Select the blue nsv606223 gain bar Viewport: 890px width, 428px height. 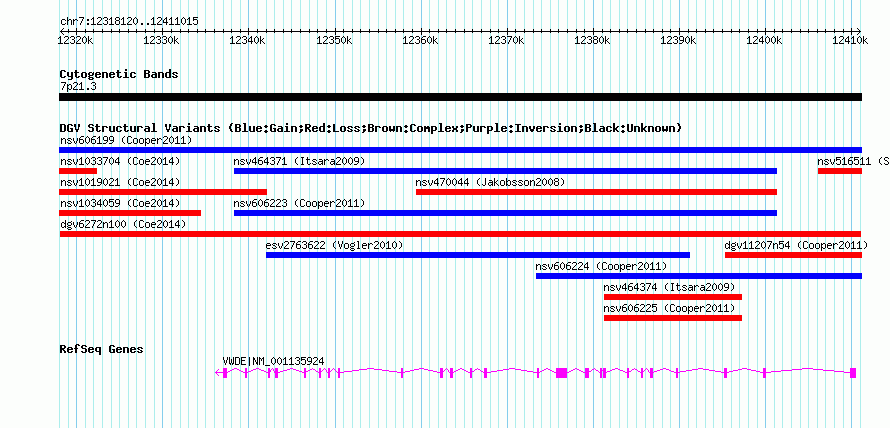505,213
